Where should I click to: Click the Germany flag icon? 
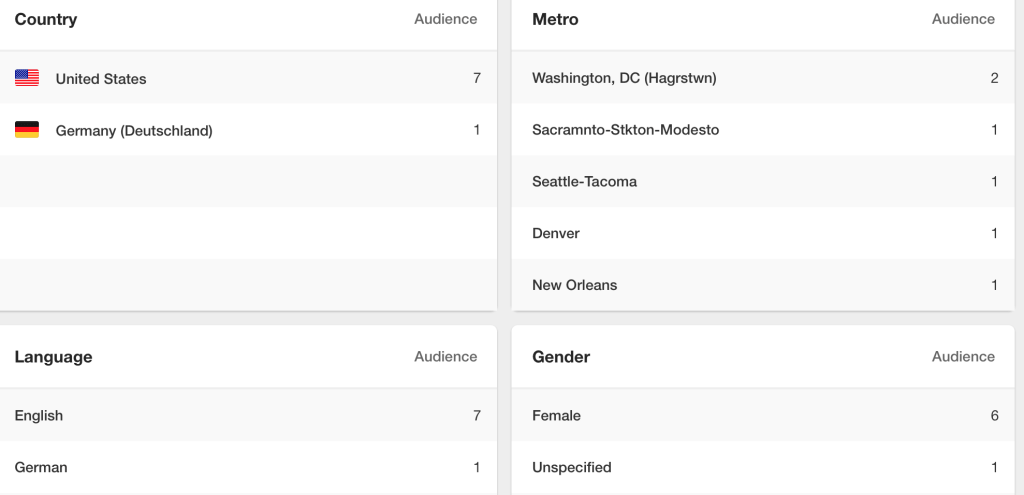(x=27, y=130)
